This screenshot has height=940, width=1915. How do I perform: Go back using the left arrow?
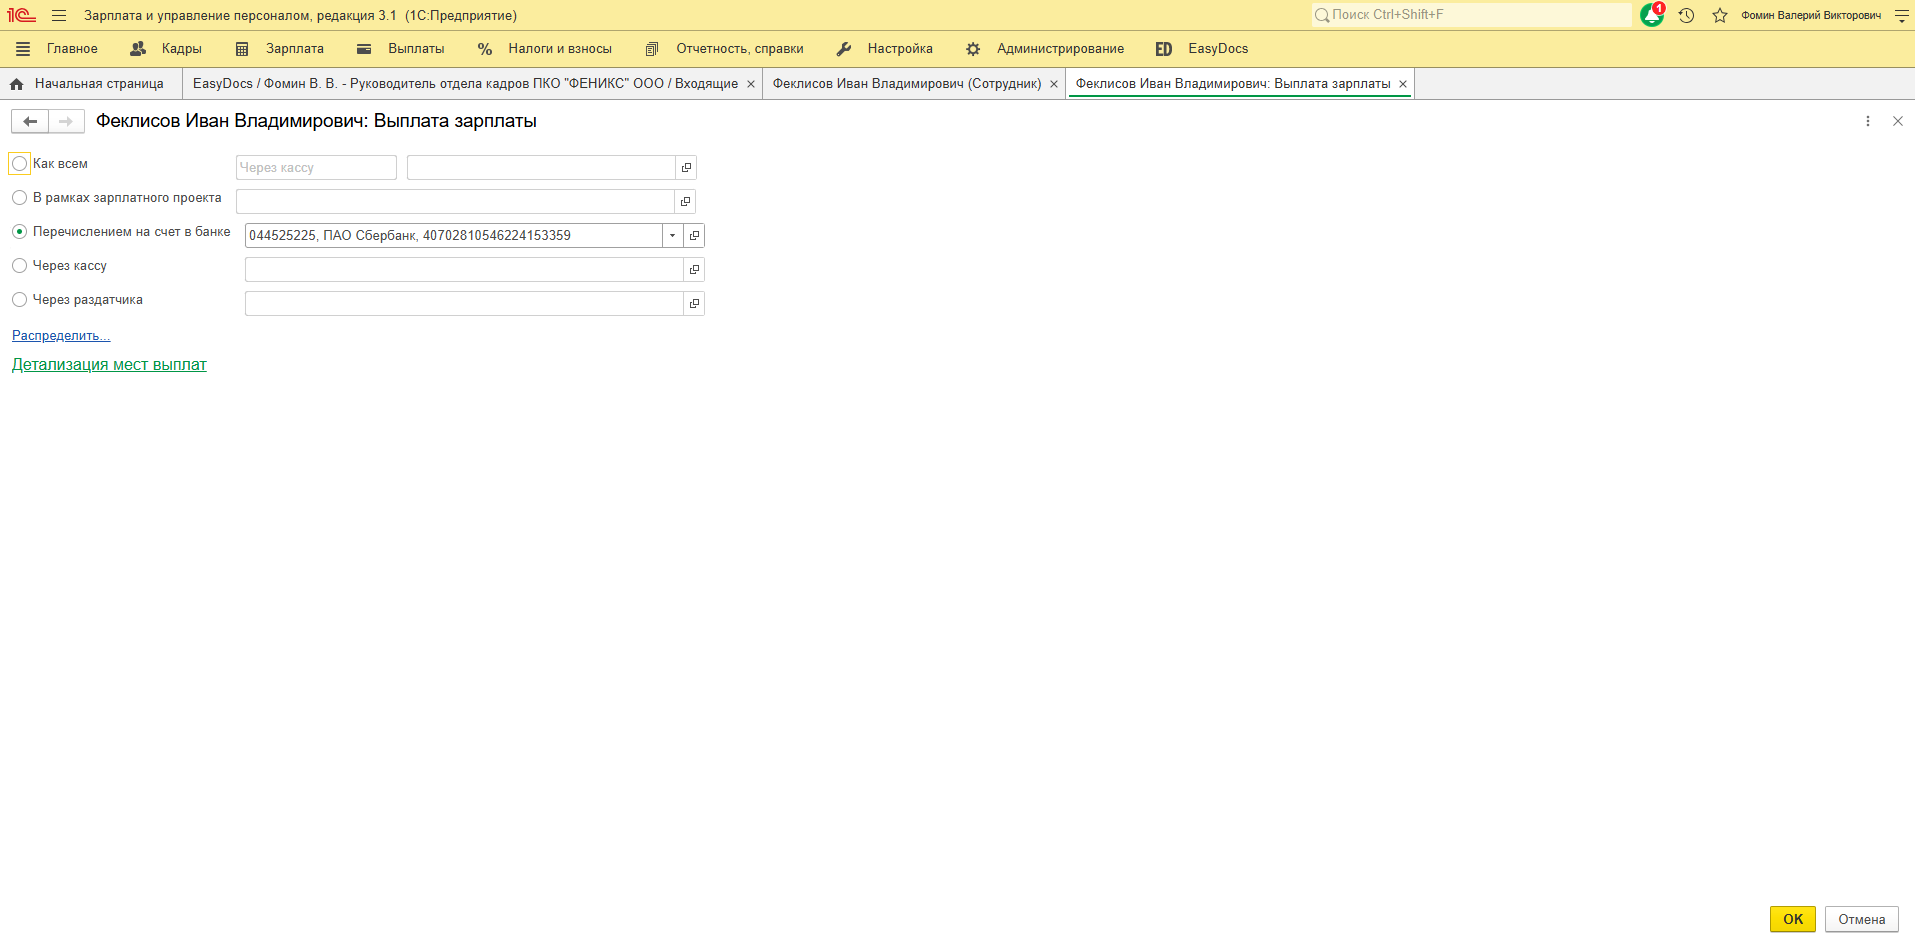coord(30,121)
